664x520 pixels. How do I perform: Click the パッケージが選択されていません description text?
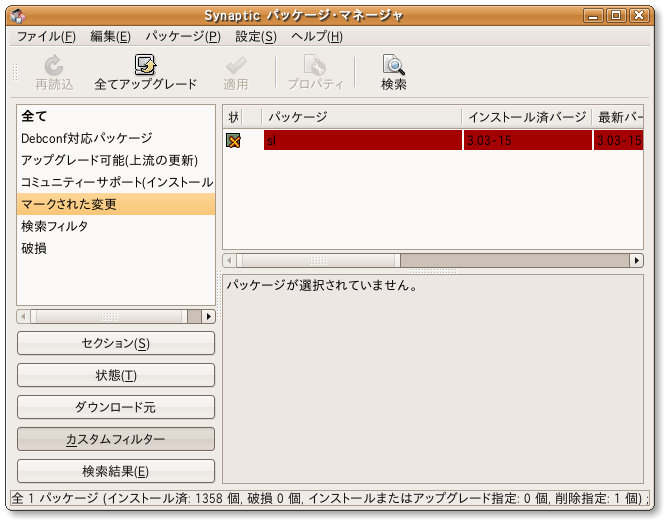pyautogui.click(x=322, y=285)
